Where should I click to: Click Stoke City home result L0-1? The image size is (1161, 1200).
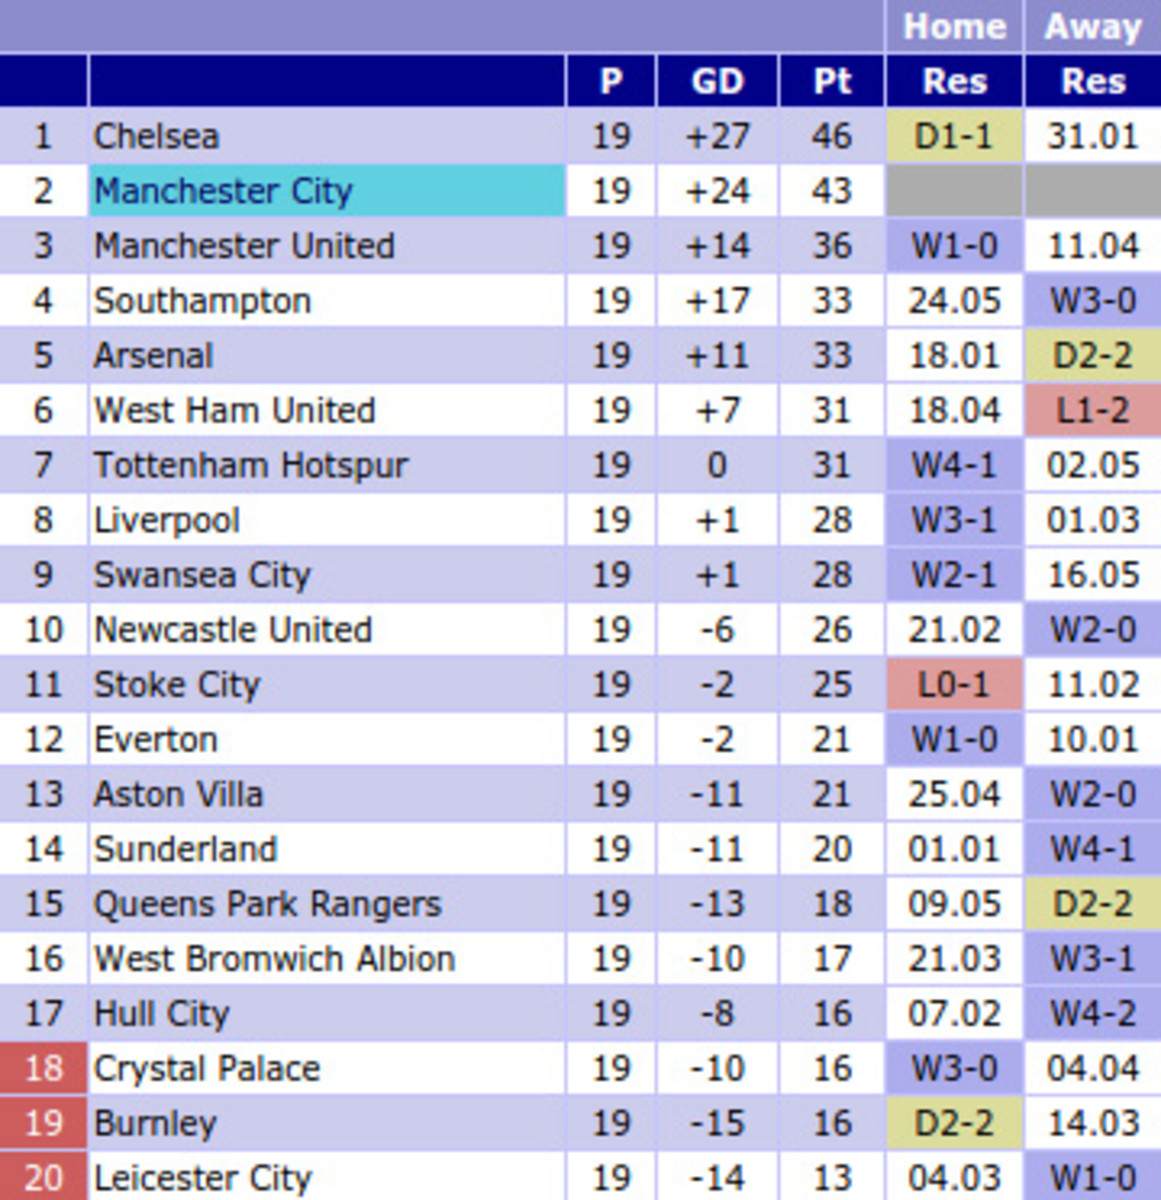954,684
